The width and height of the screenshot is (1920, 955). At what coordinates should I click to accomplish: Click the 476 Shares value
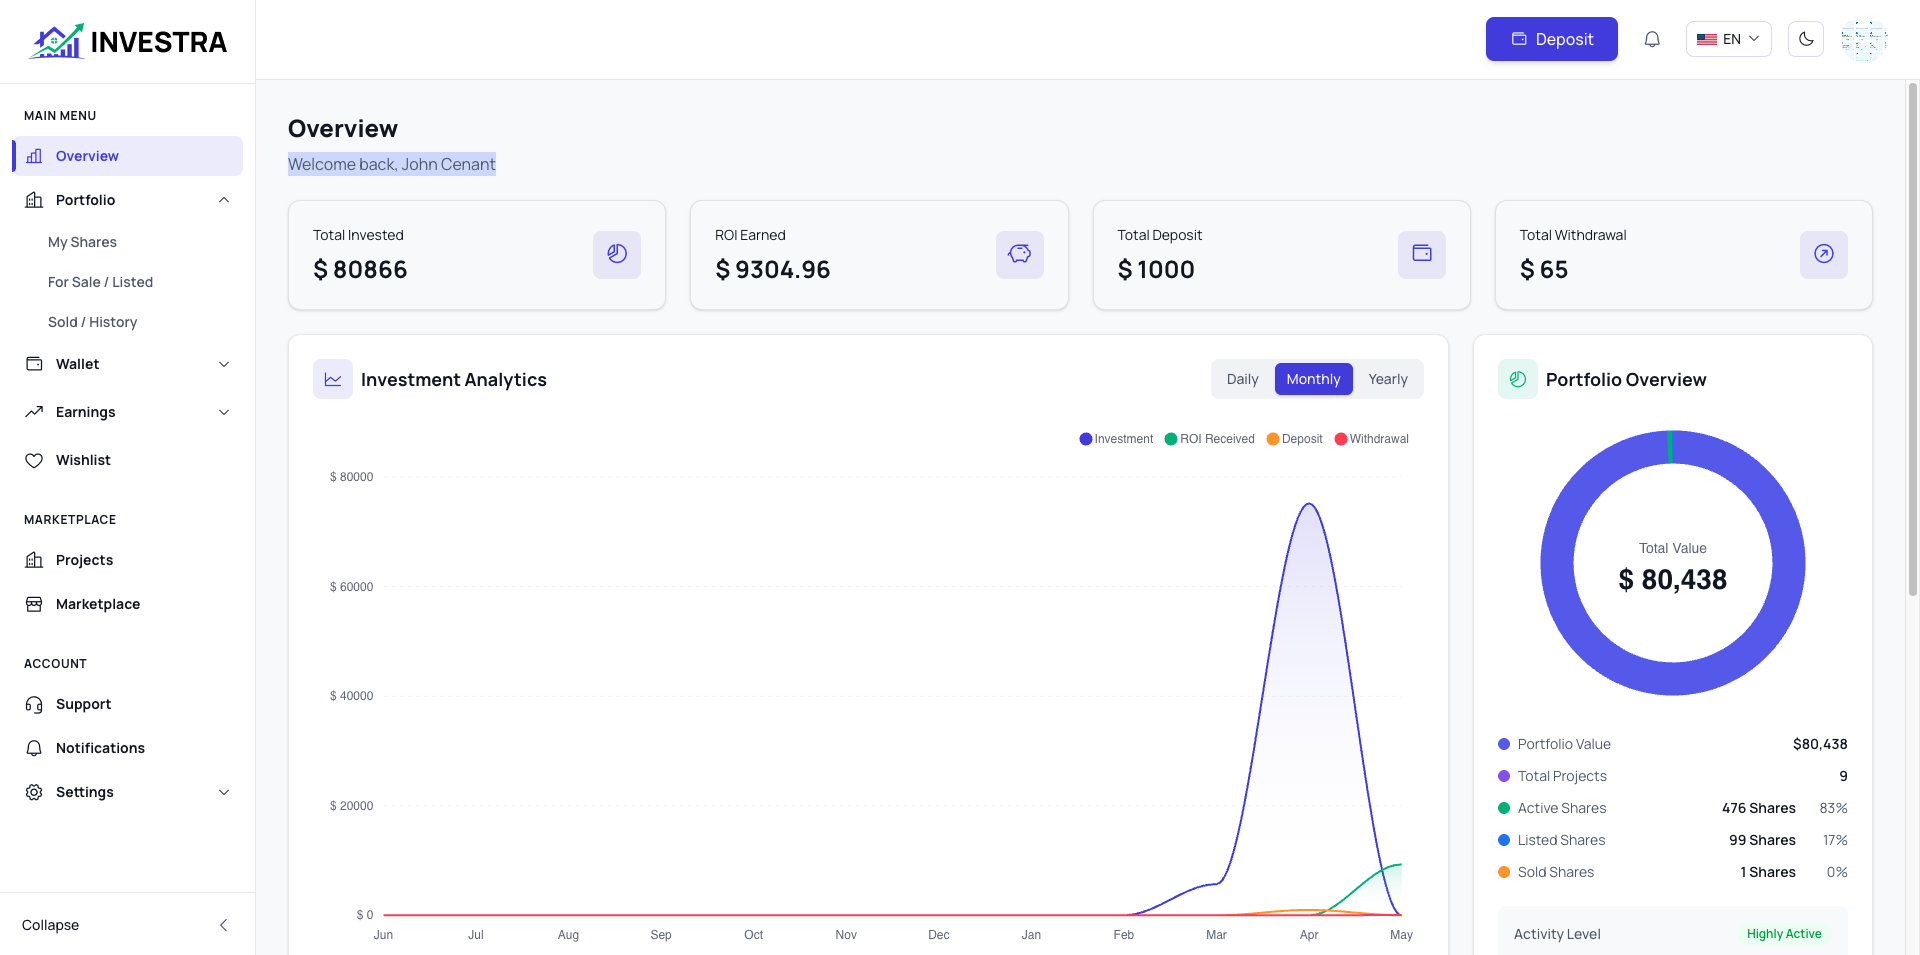pyautogui.click(x=1759, y=808)
